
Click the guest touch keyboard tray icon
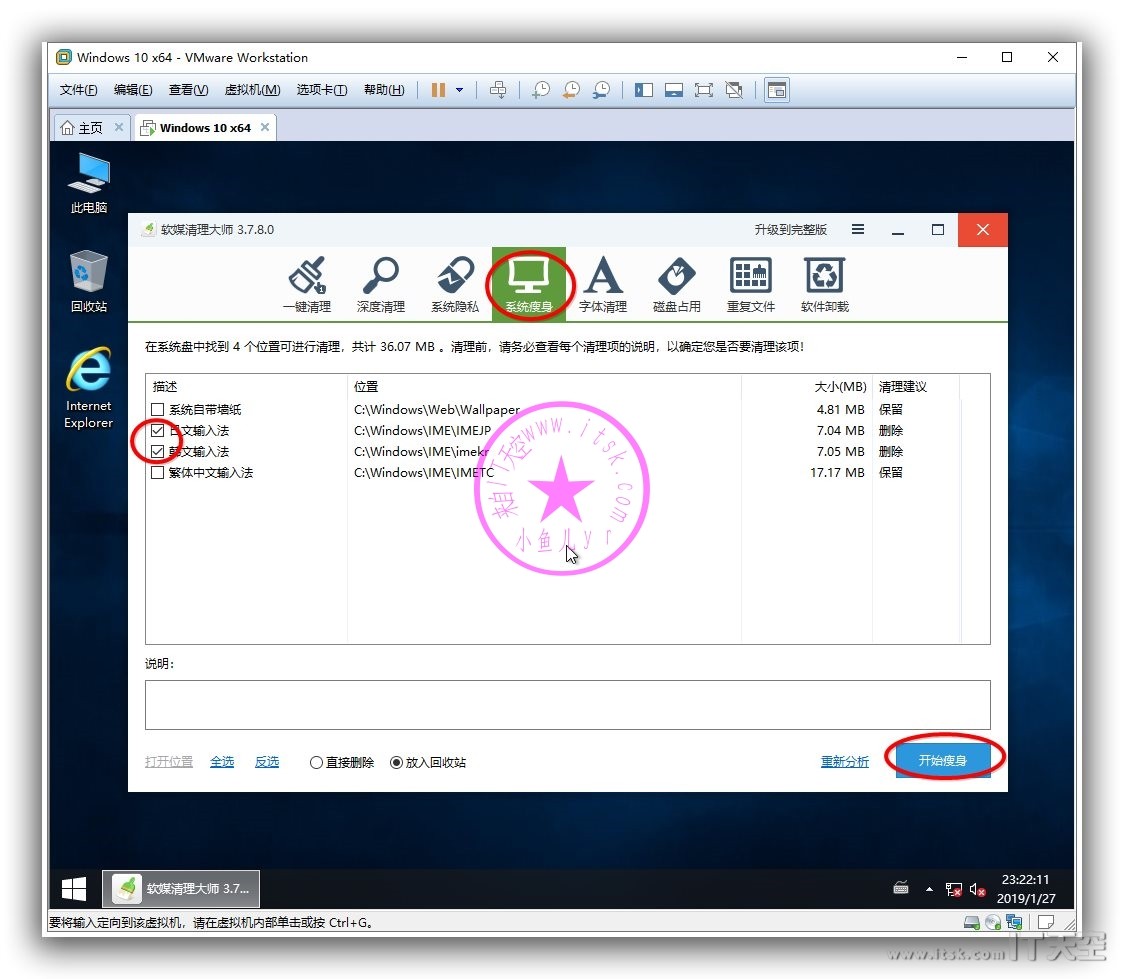tap(901, 889)
